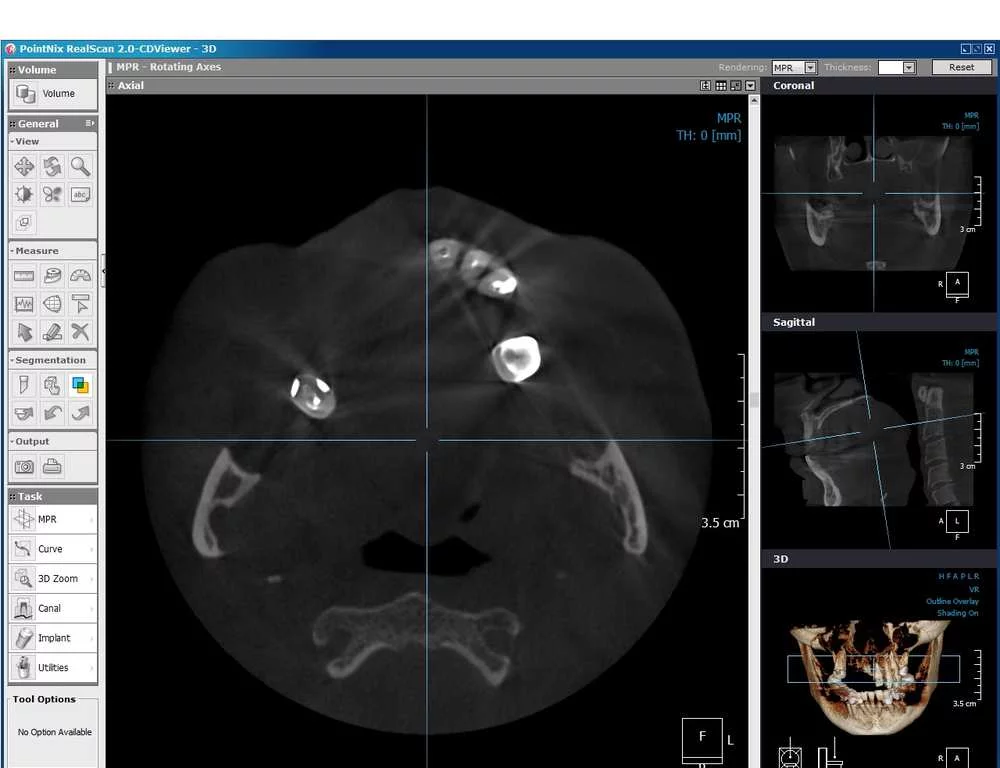The width and height of the screenshot is (1000, 768).
Task: Open the Canal task
Action: coord(53,608)
